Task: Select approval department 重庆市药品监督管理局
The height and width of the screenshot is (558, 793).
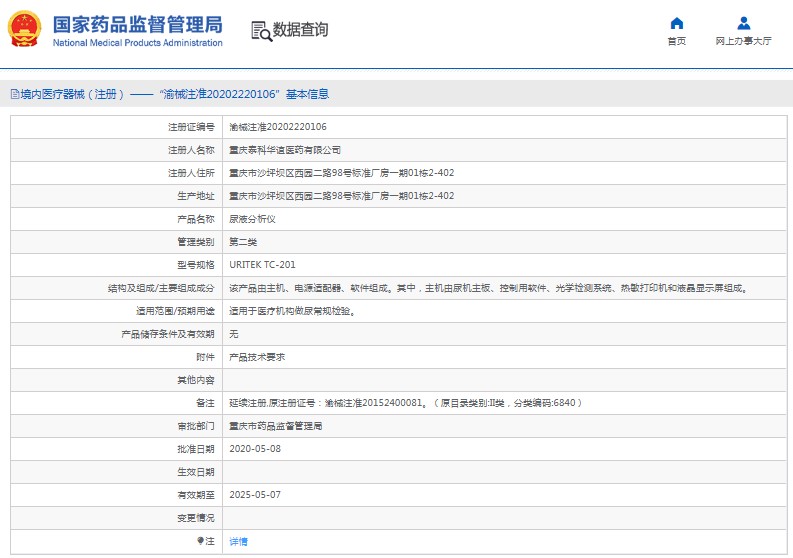Action: (x=276, y=426)
